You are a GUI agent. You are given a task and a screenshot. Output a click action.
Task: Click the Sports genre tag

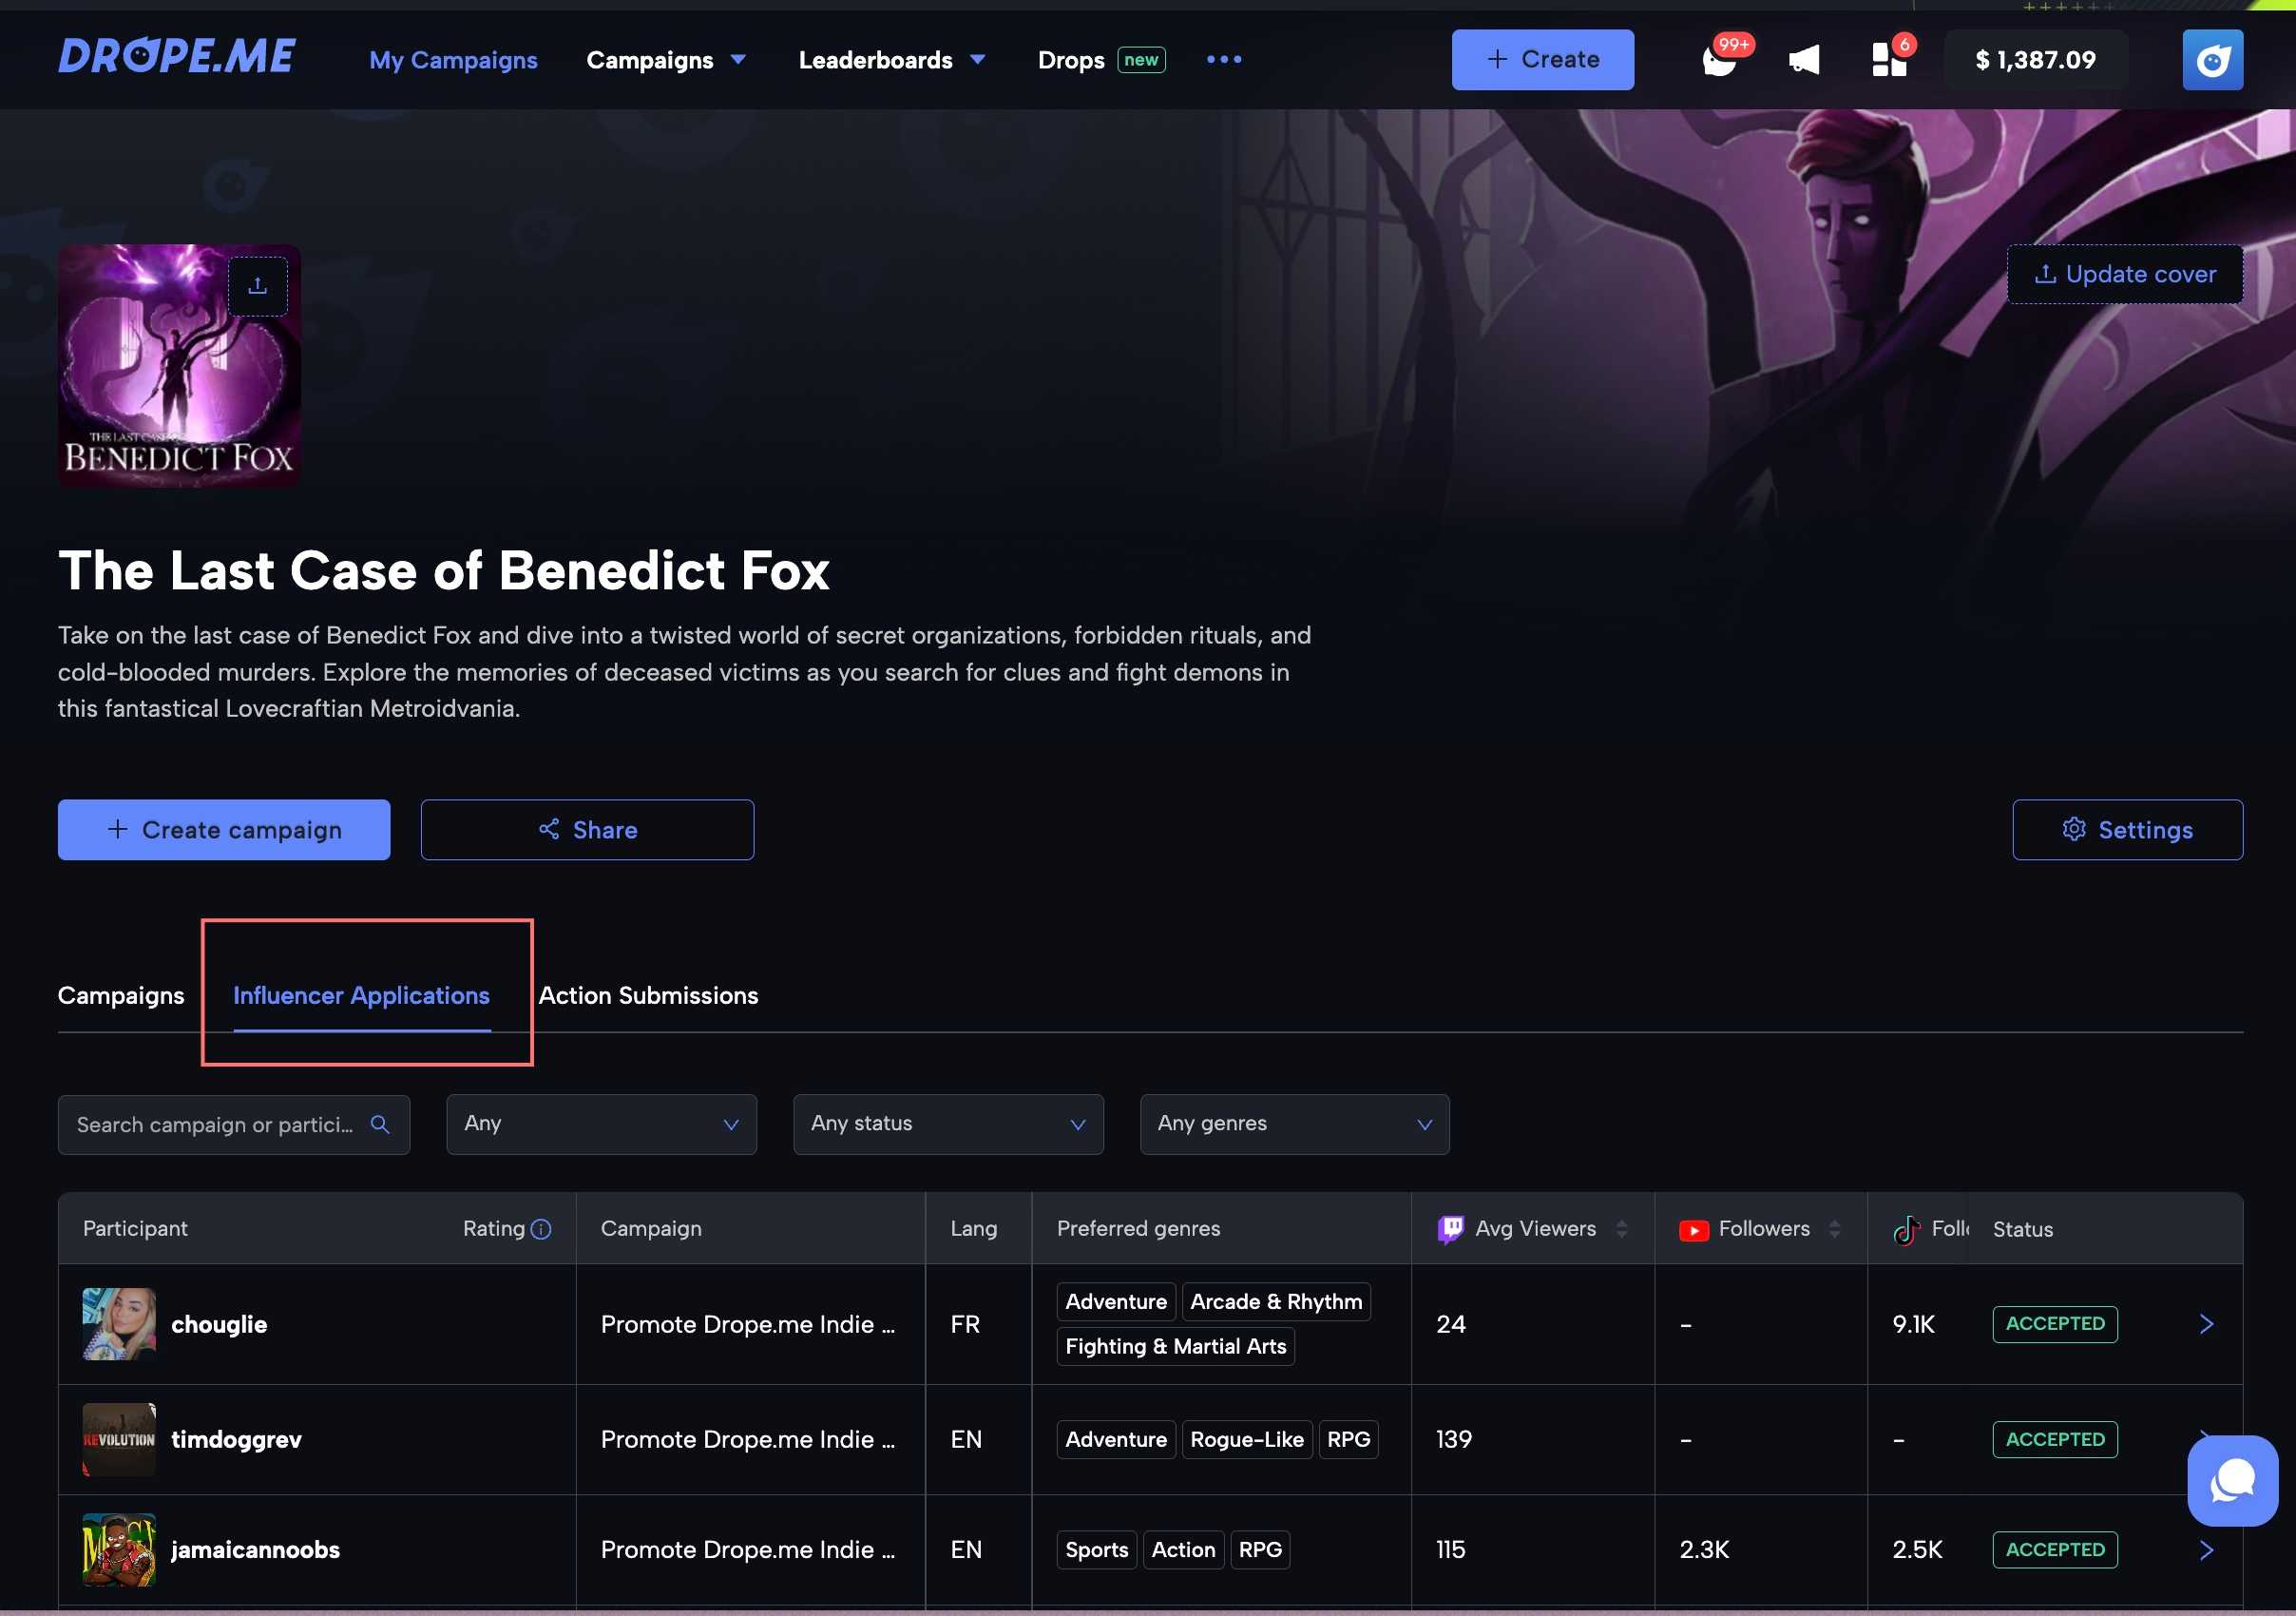coord(1096,1549)
